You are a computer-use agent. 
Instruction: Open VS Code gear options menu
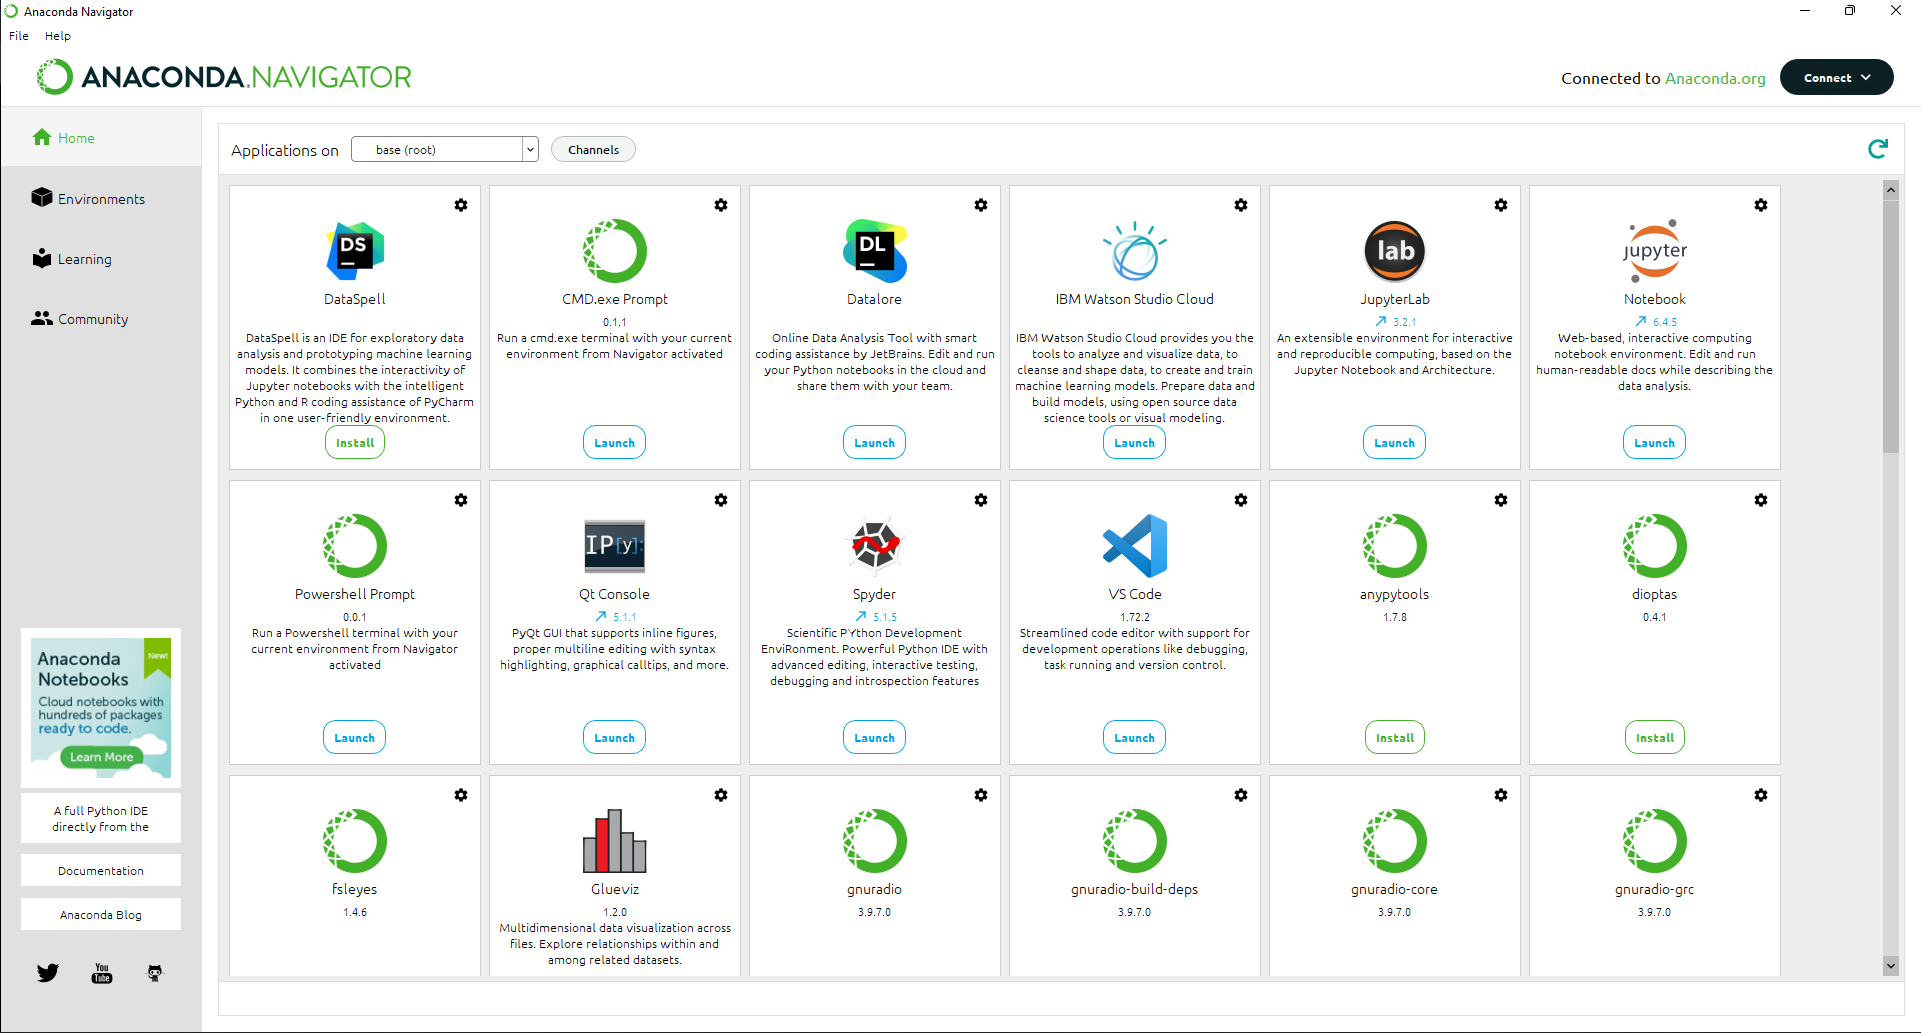[x=1241, y=500]
